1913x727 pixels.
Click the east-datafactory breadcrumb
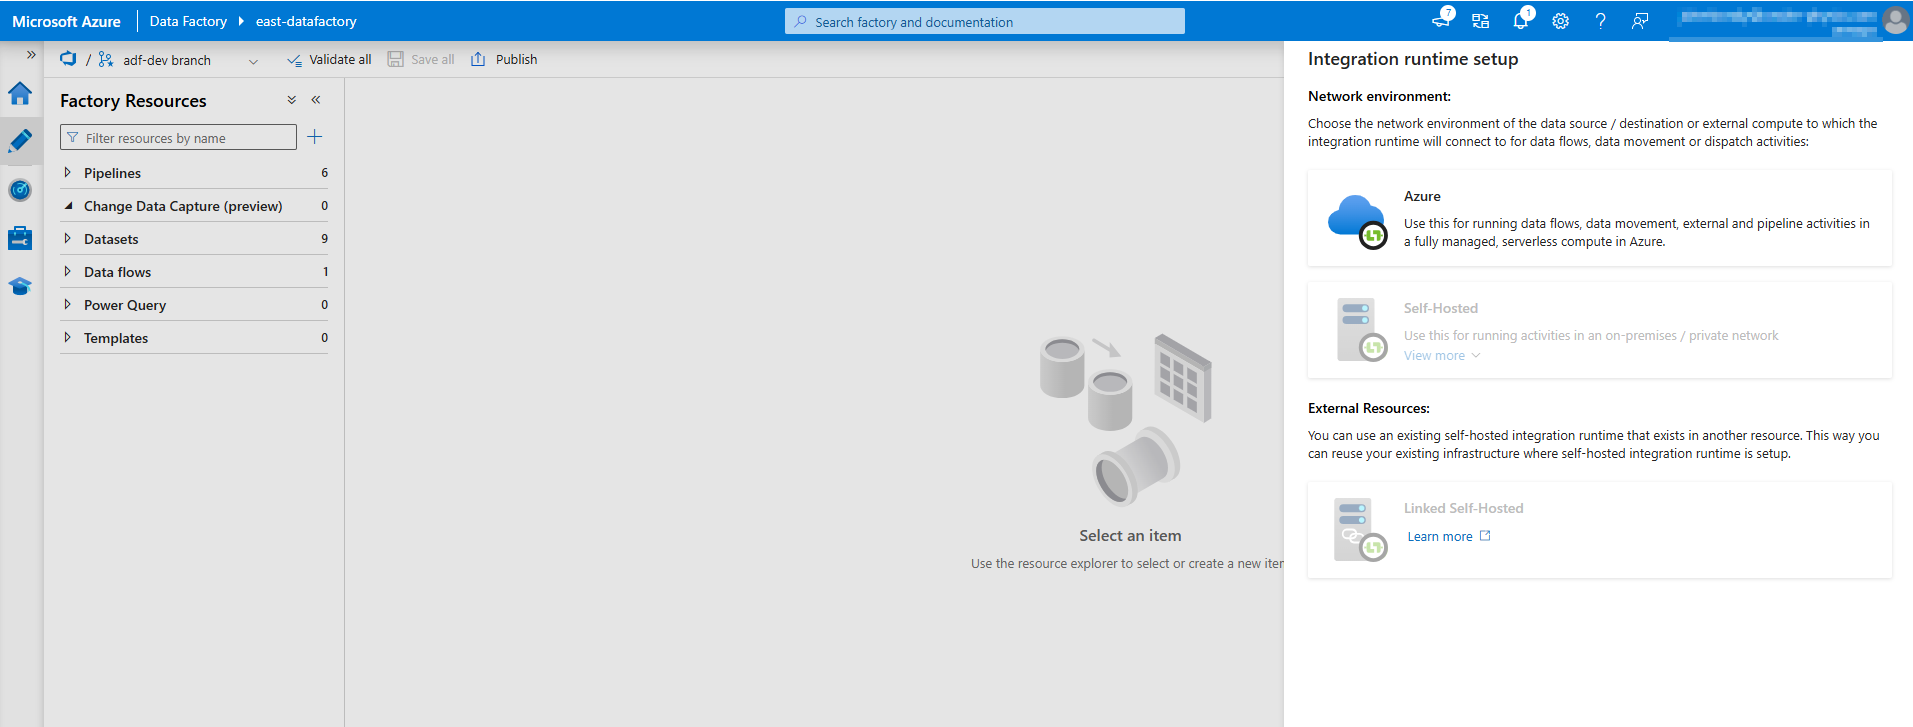point(306,21)
